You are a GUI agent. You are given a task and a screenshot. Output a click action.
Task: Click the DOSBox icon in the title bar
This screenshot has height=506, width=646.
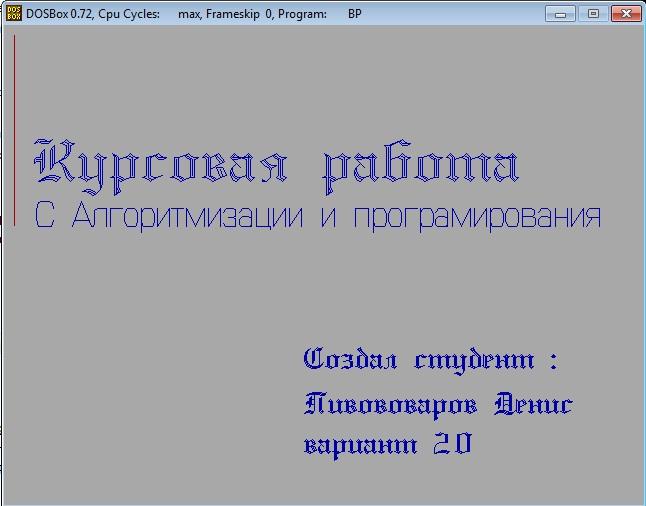point(14,14)
